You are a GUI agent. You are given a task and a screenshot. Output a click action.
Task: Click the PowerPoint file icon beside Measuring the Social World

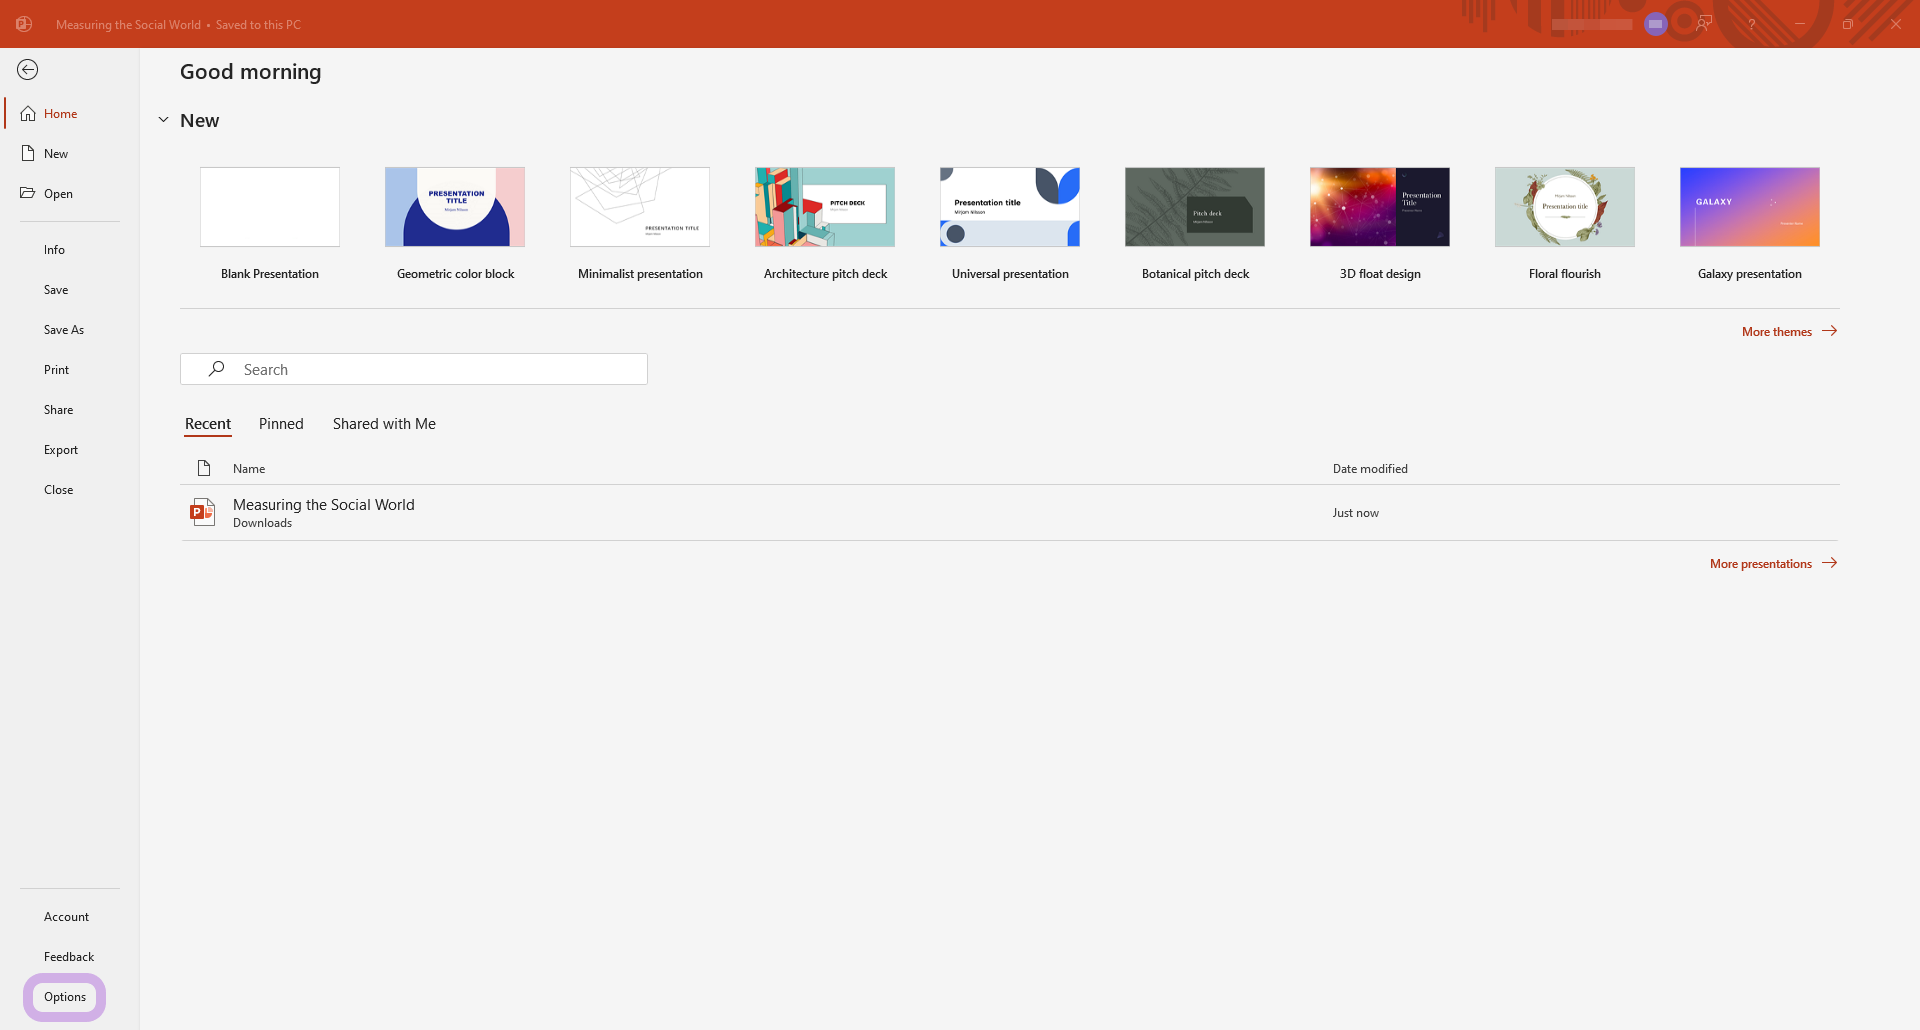[203, 512]
